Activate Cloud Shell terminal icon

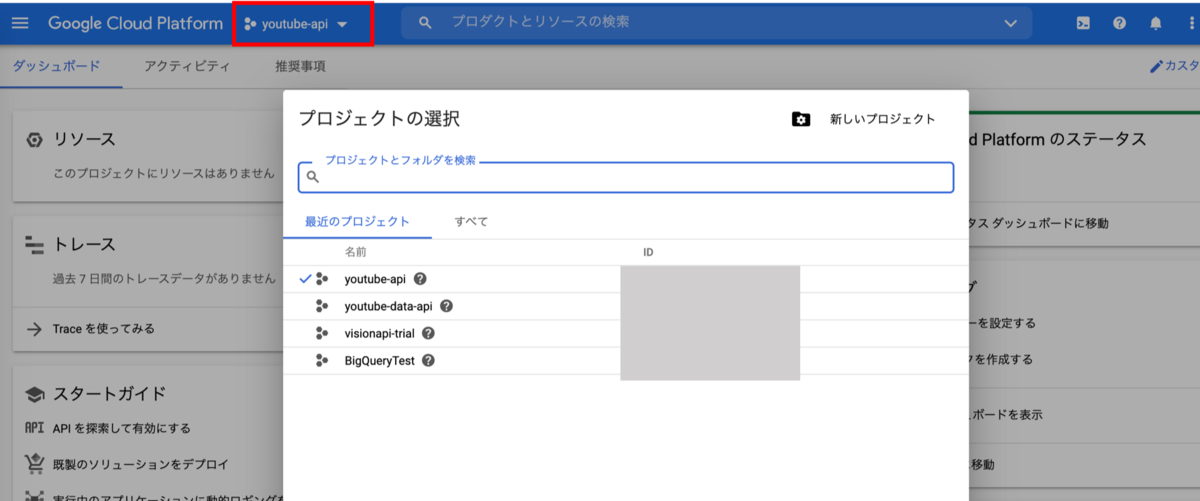click(1083, 23)
